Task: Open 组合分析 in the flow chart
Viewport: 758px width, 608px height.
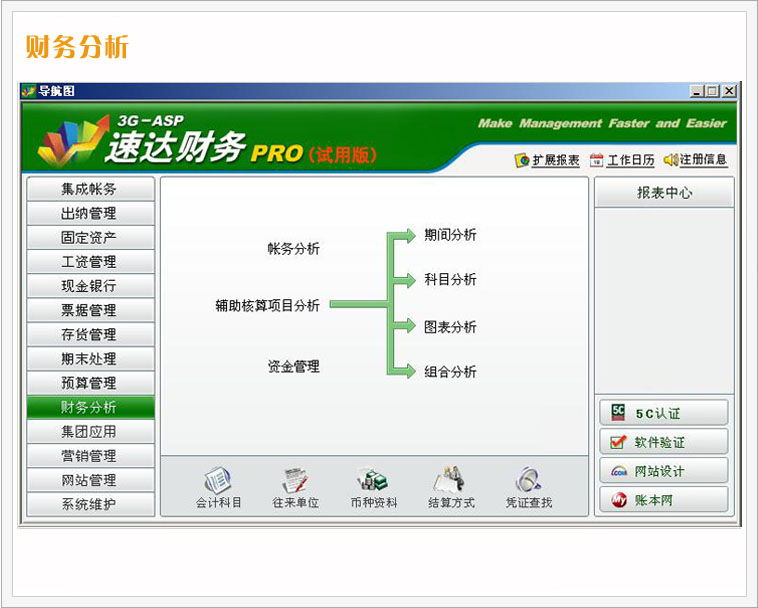Action: pos(450,372)
